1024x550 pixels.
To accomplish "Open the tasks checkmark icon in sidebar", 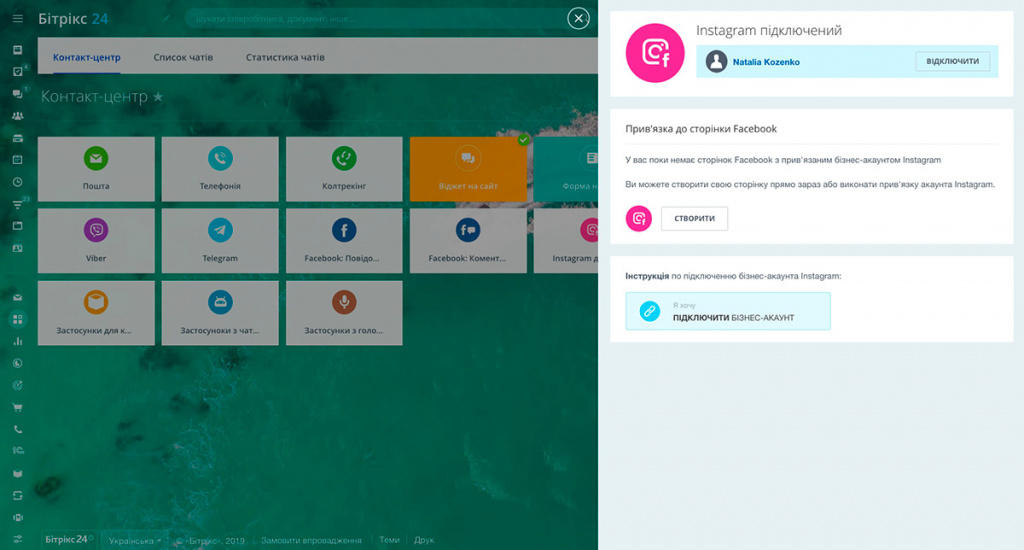I will [x=18, y=72].
